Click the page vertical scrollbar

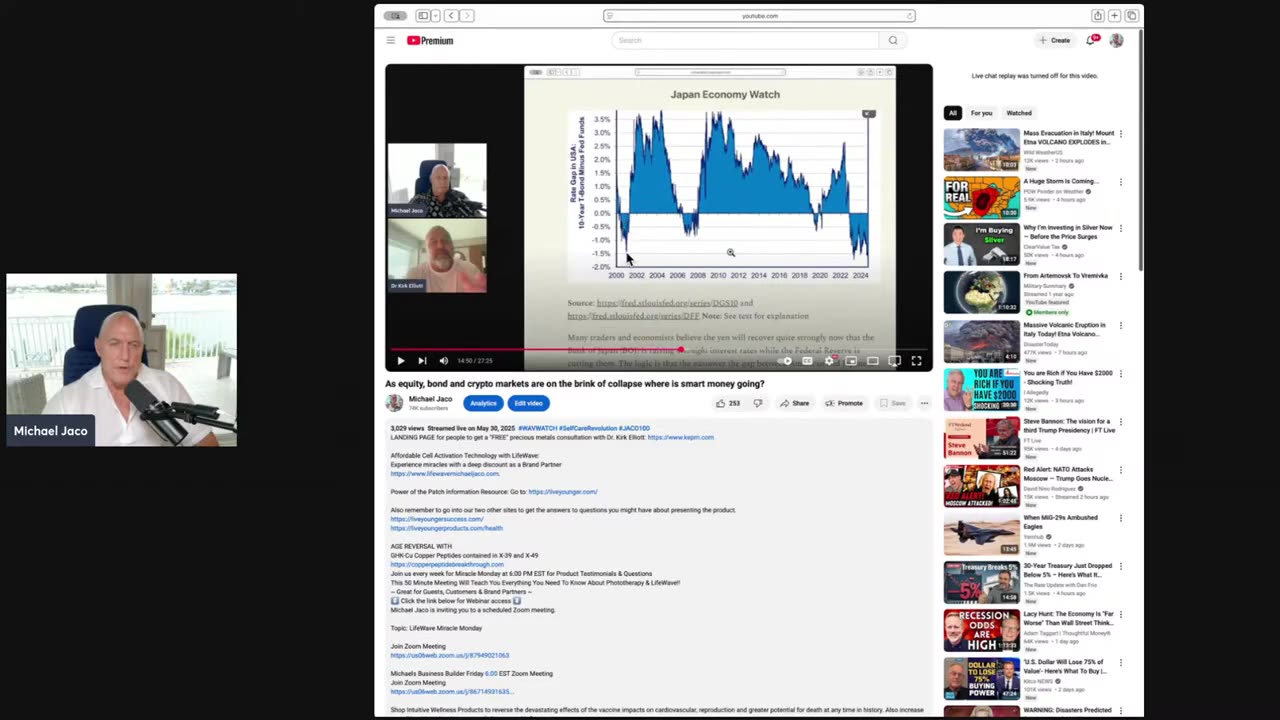(x=1140, y=150)
